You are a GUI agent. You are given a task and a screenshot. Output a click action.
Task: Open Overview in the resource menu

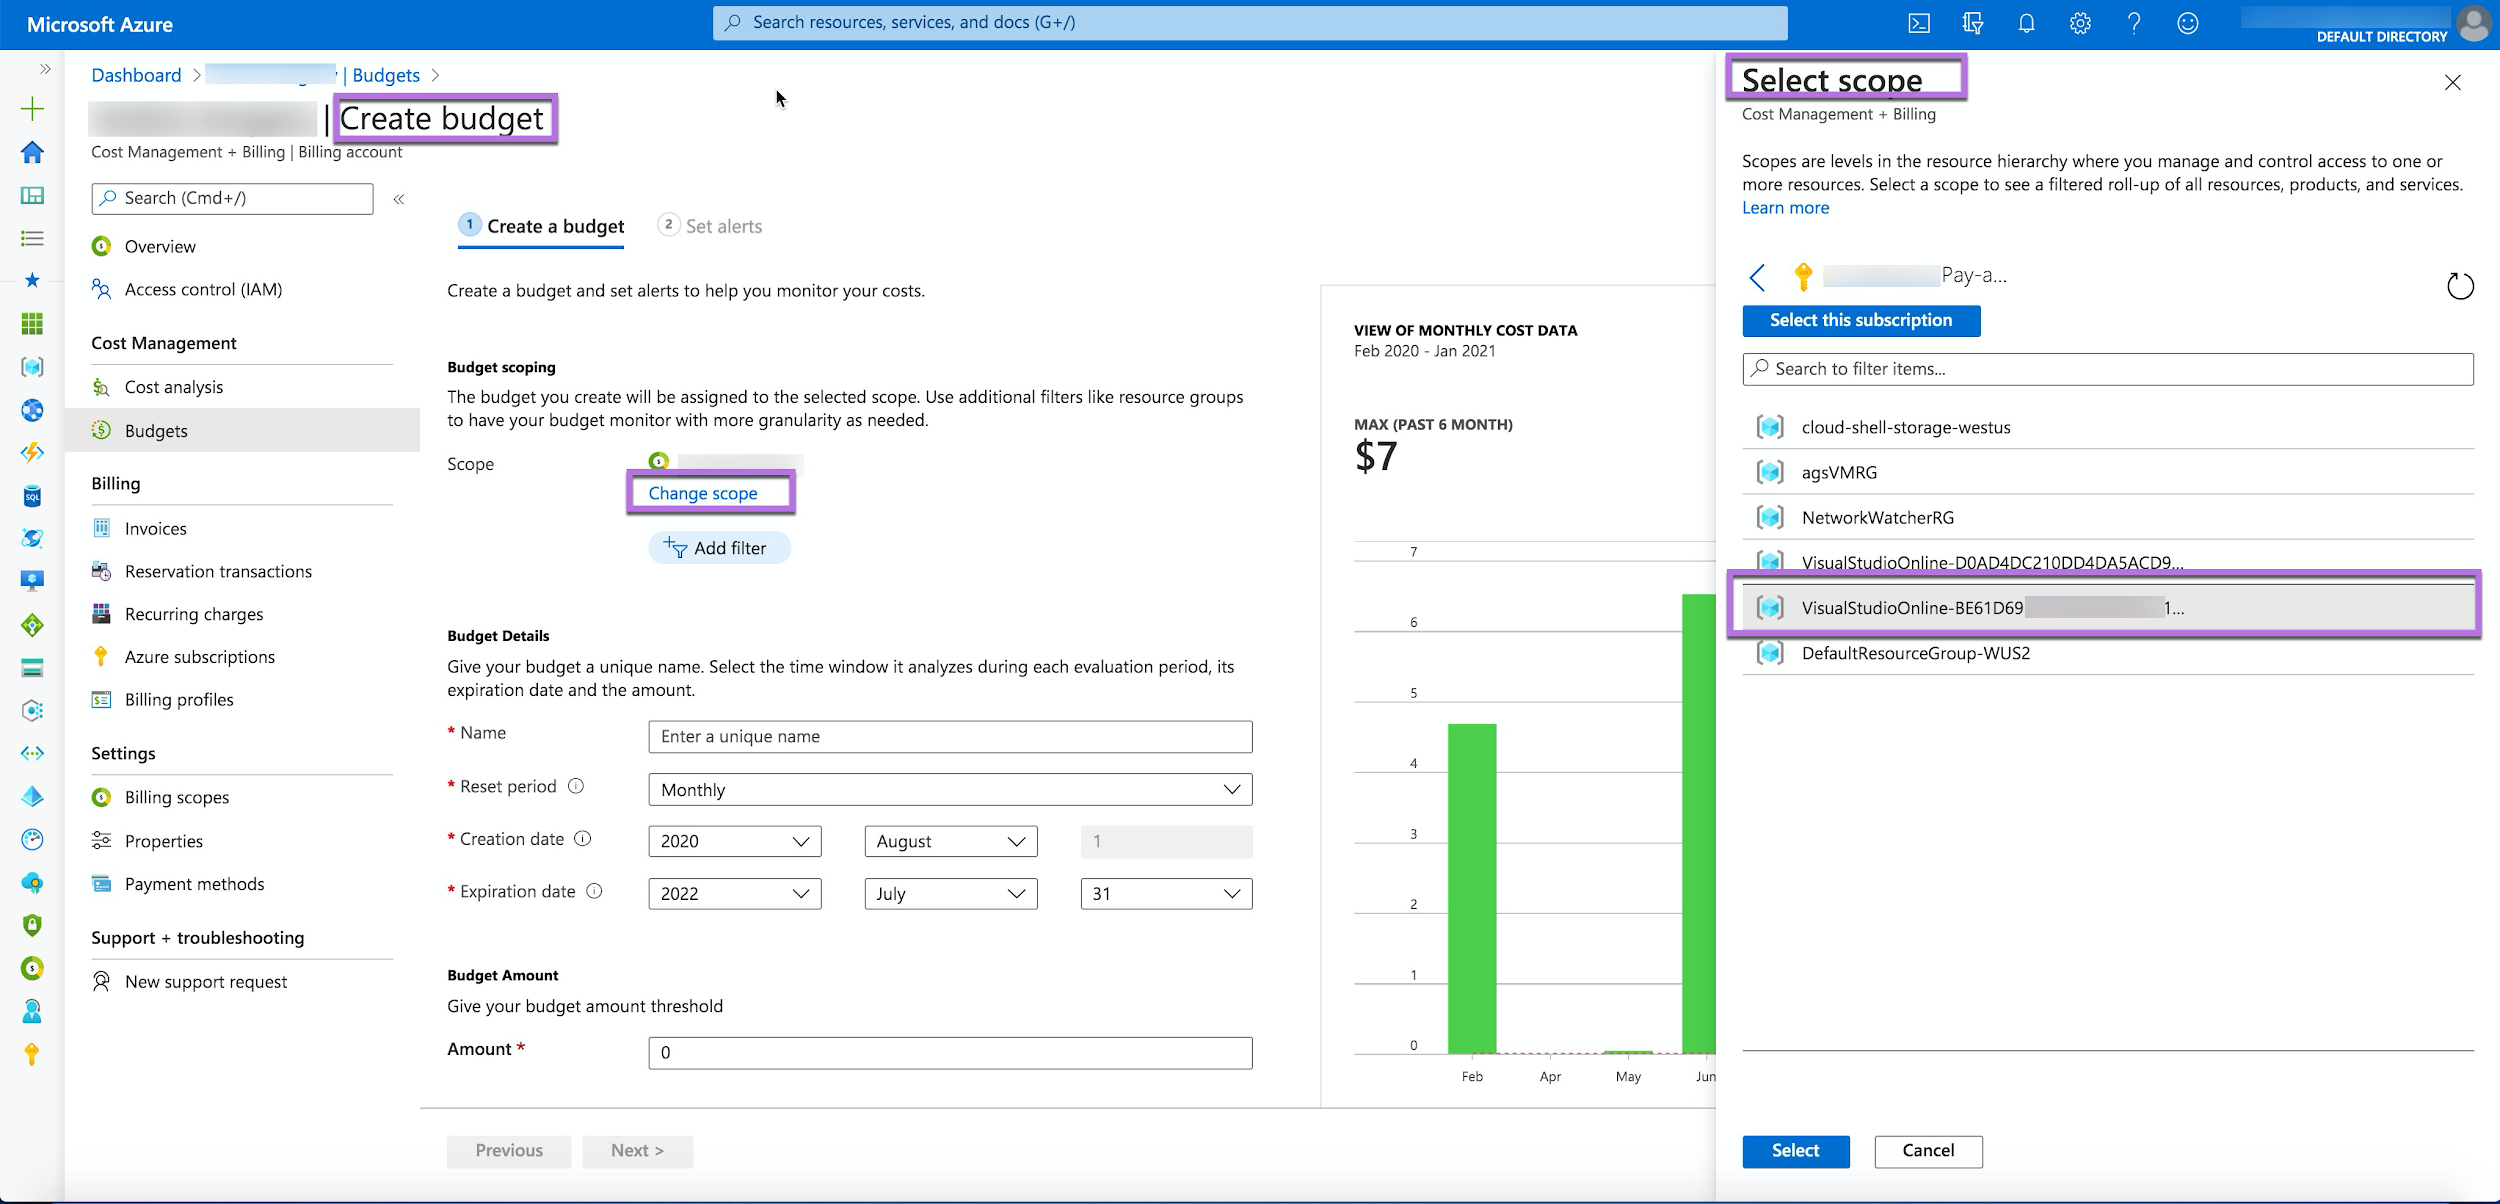pyautogui.click(x=160, y=247)
